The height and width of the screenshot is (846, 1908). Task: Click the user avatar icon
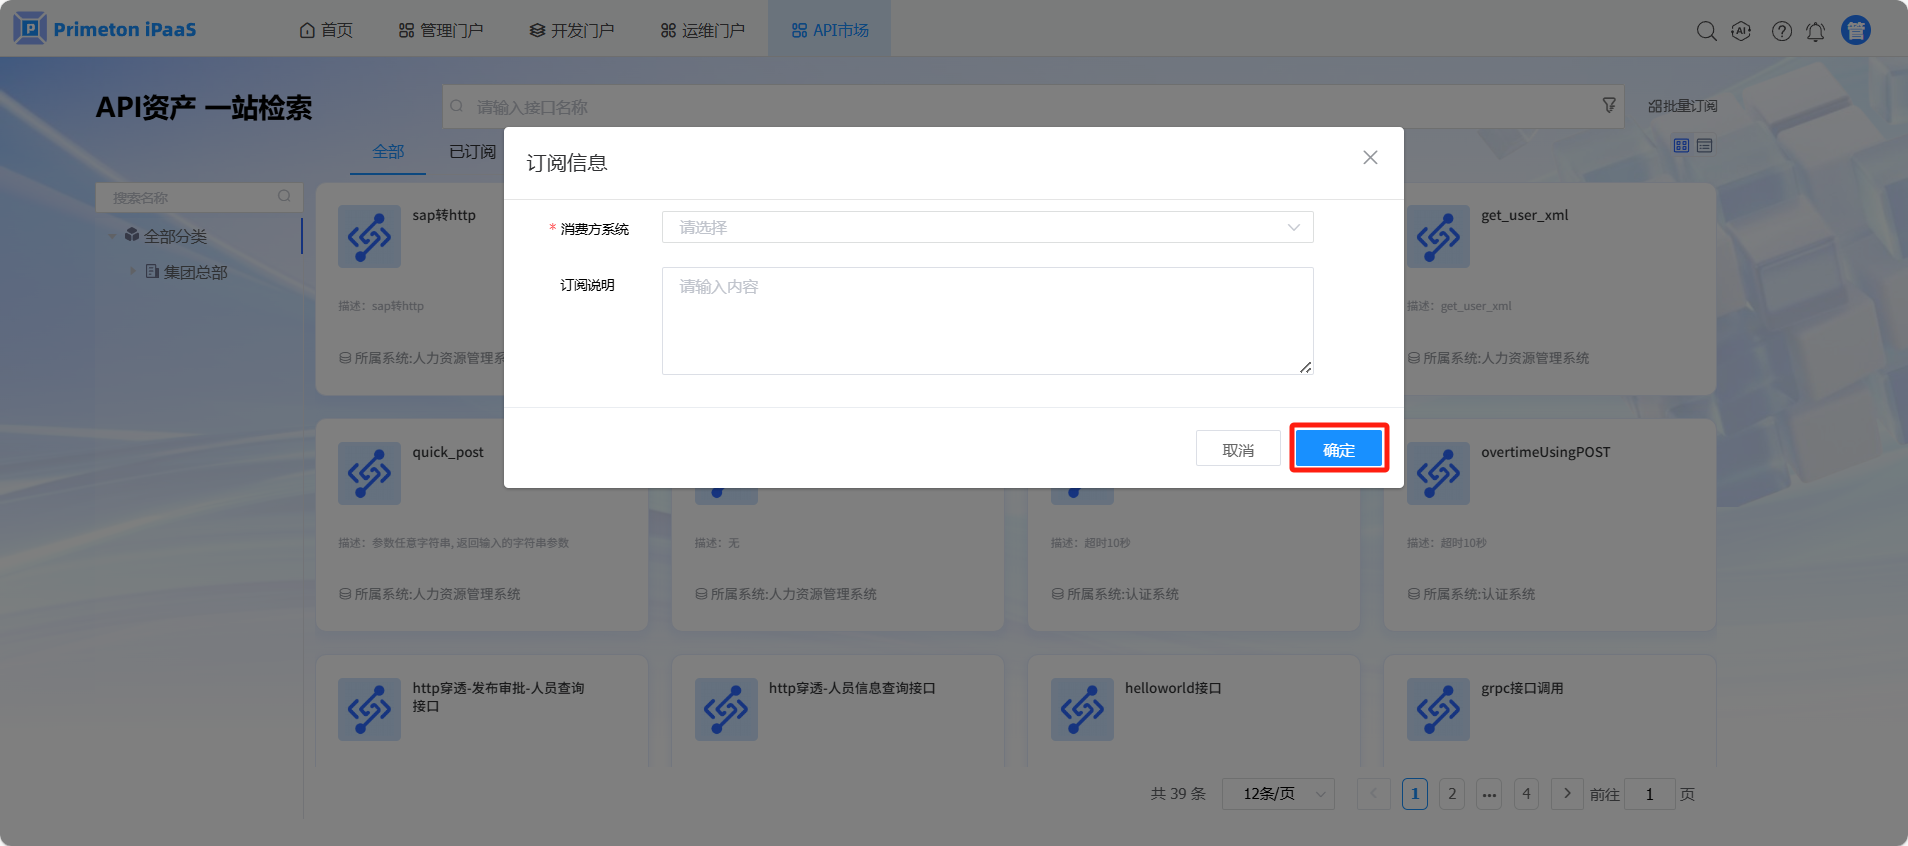click(1856, 31)
